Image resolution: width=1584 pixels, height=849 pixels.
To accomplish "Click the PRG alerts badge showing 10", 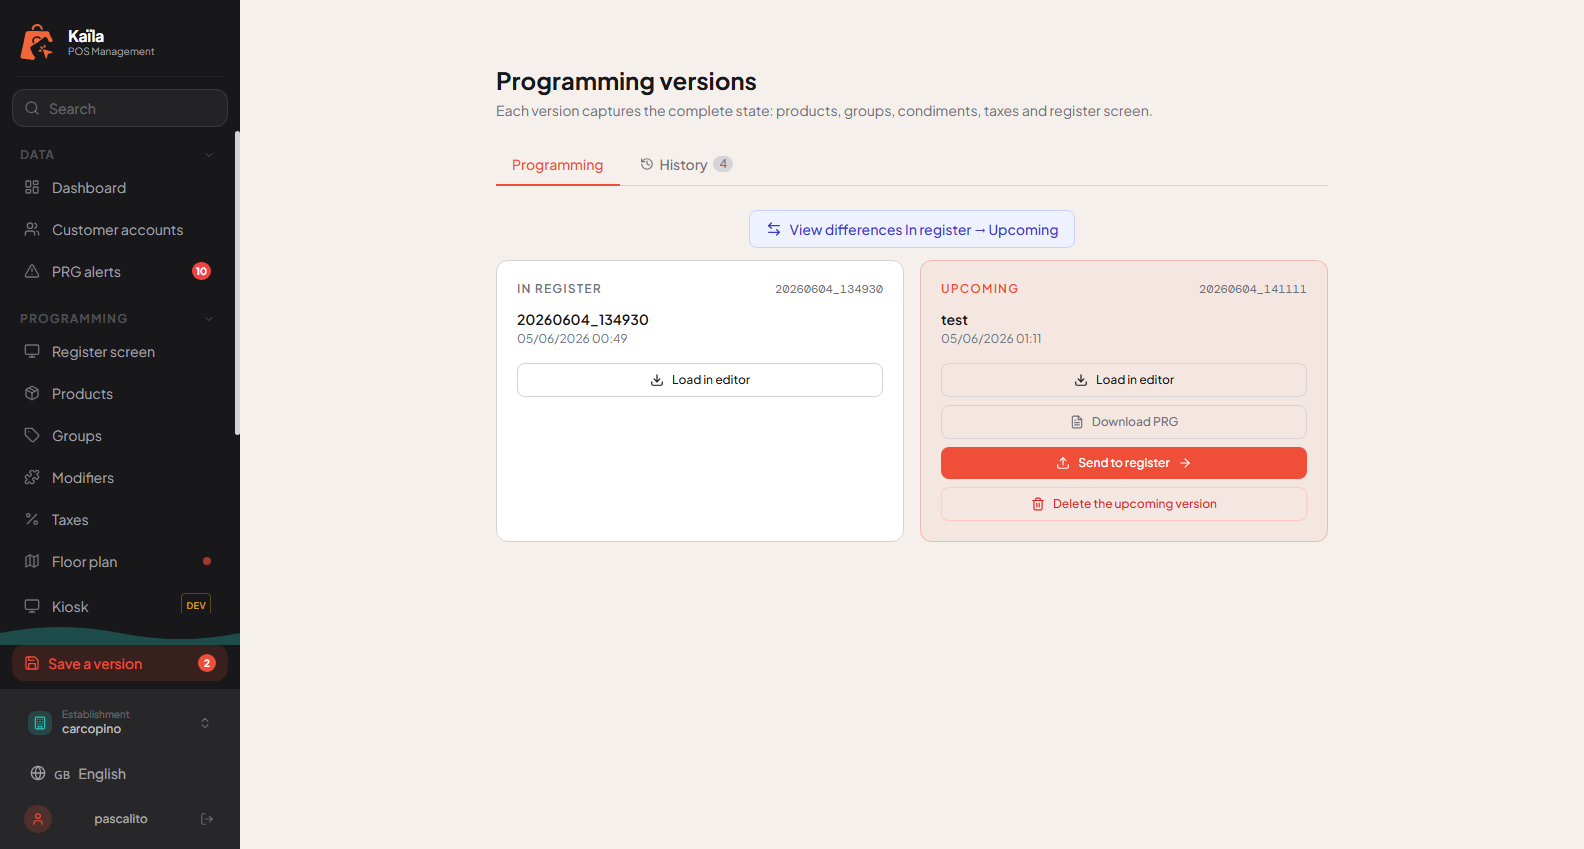I will (x=201, y=271).
